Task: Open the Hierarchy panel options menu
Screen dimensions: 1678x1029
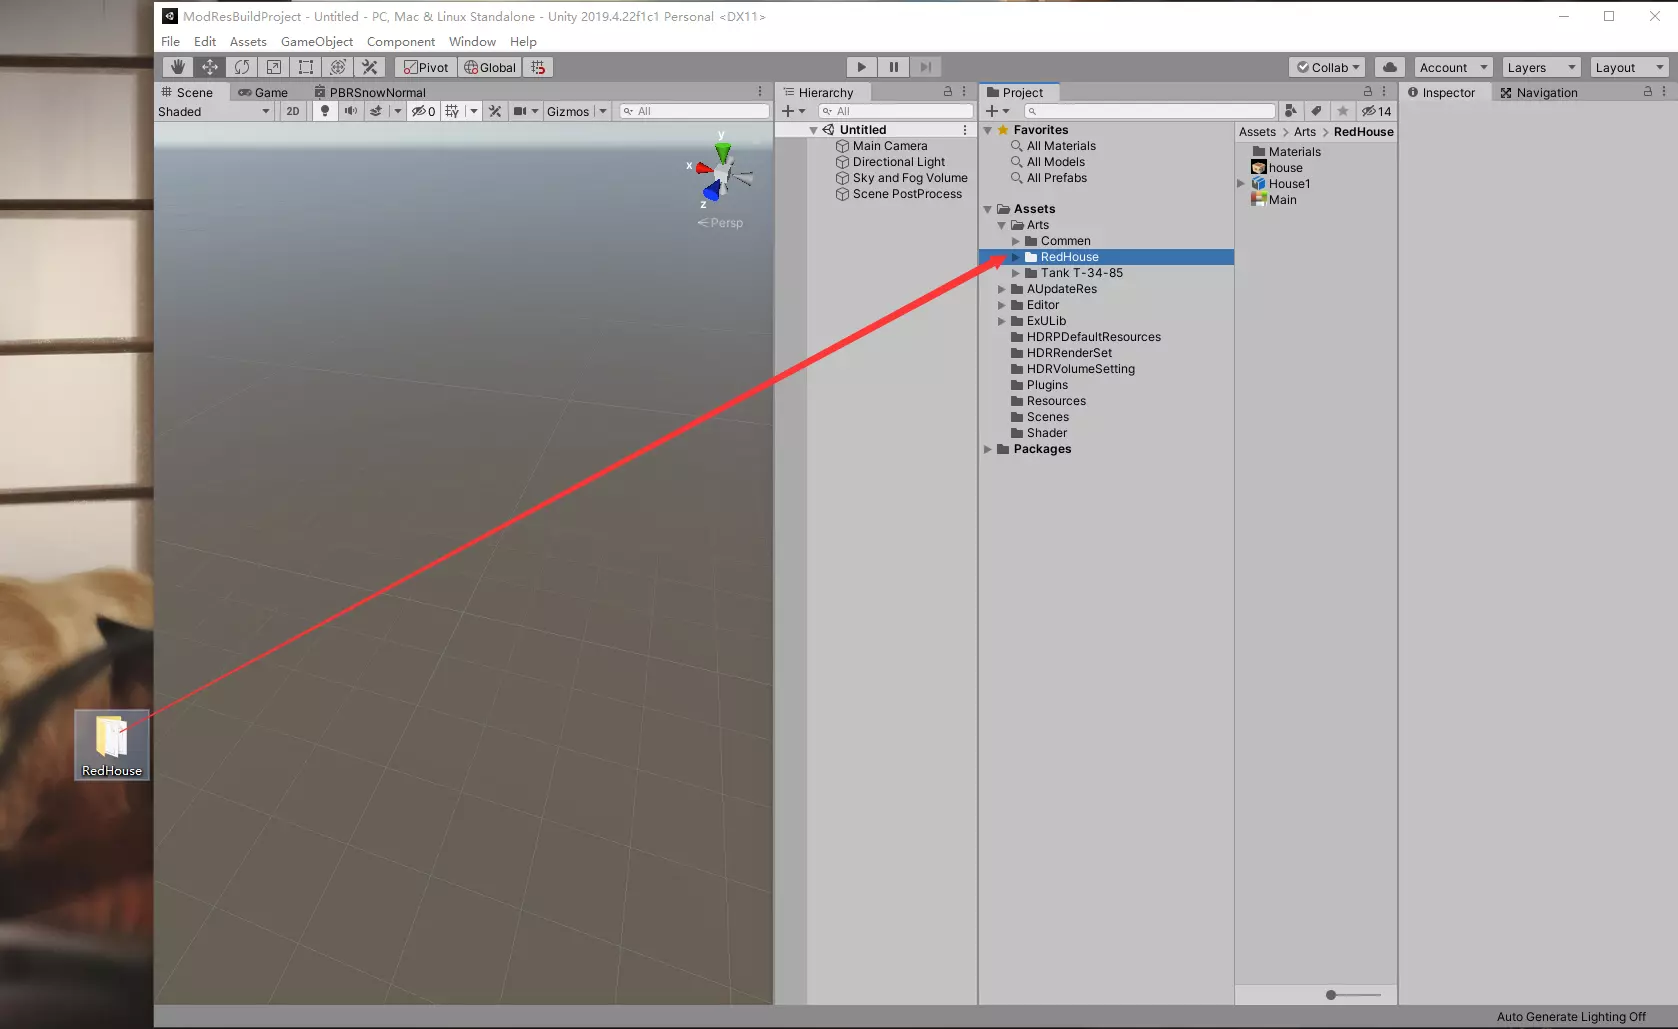Action: point(964,92)
